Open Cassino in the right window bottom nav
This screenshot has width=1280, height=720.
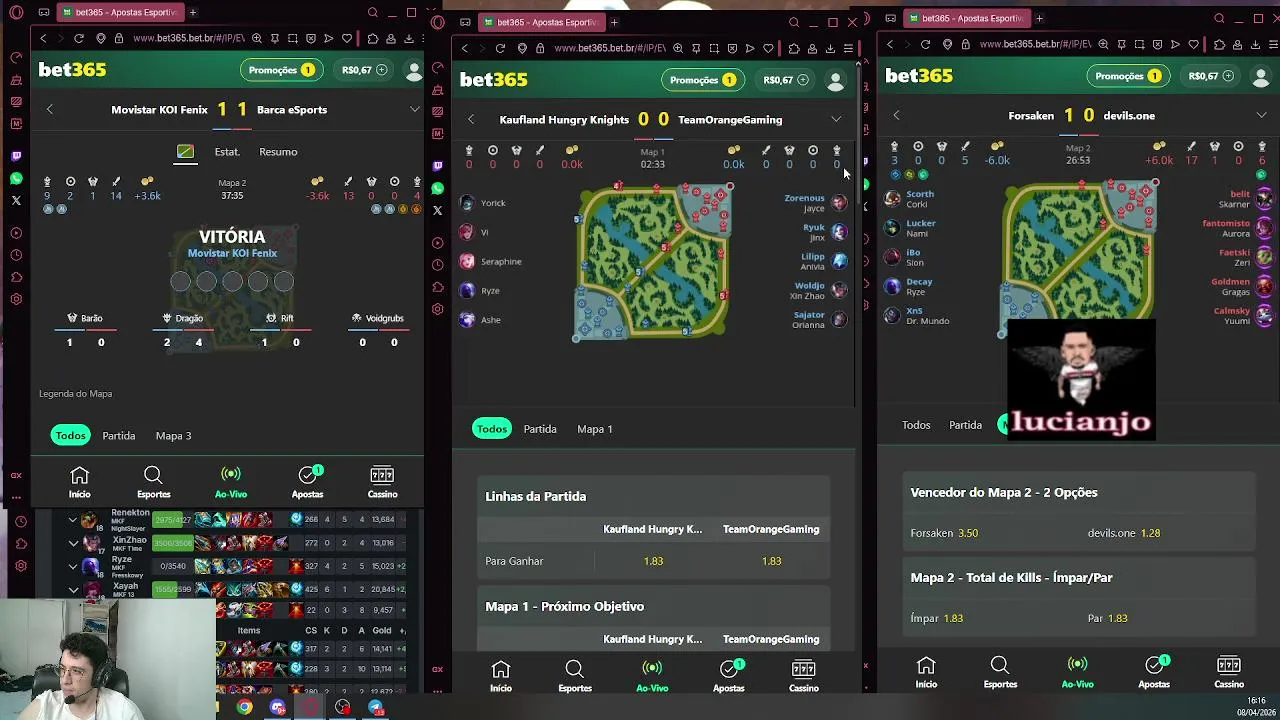point(1229,672)
